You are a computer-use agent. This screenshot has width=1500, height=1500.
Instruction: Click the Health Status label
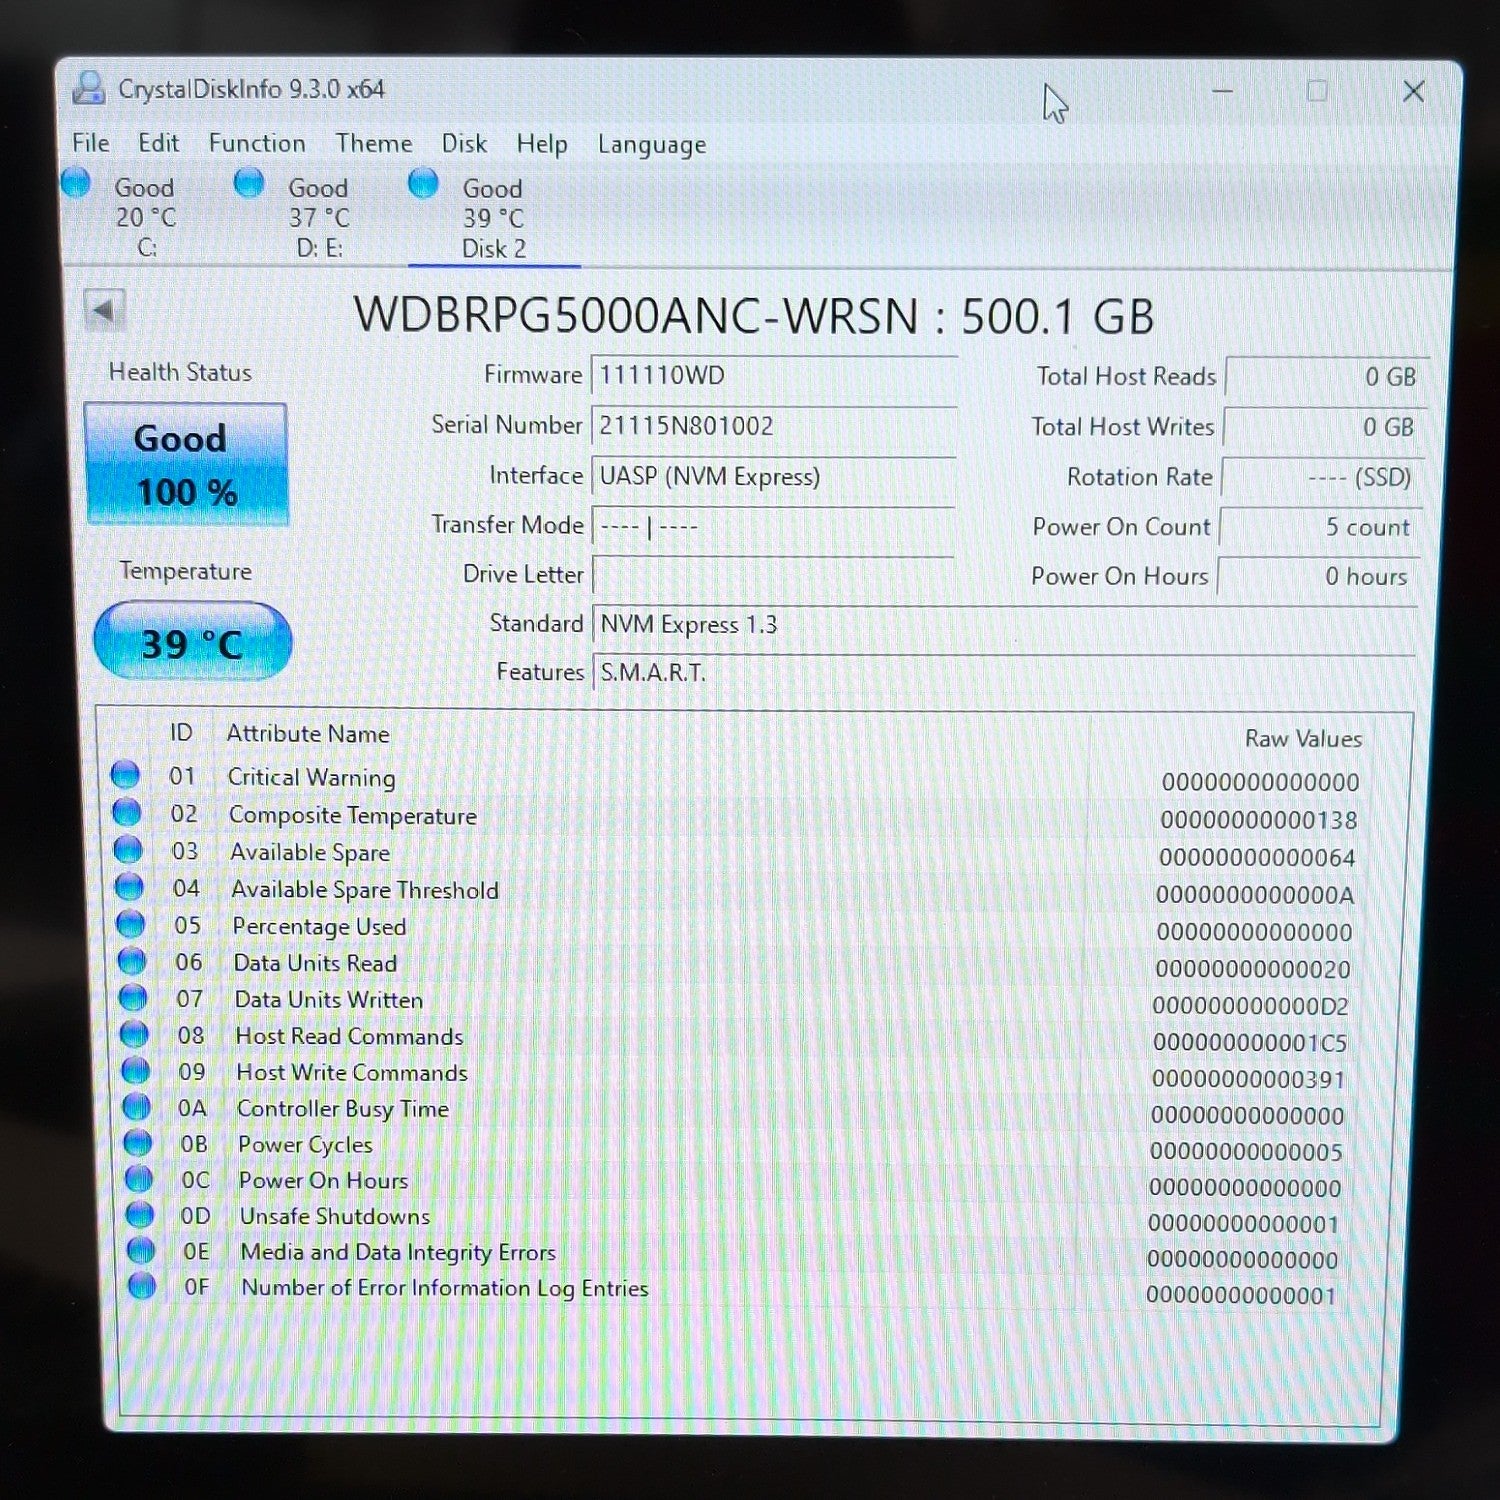180,372
